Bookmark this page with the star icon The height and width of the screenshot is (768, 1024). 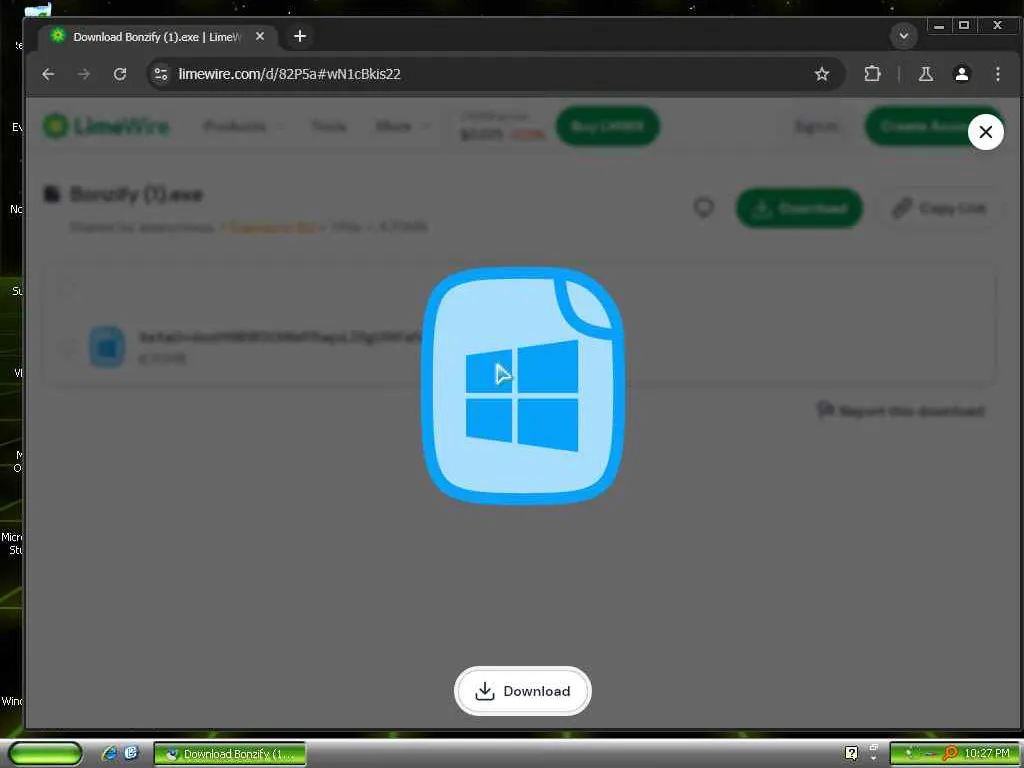pos(822,74)
